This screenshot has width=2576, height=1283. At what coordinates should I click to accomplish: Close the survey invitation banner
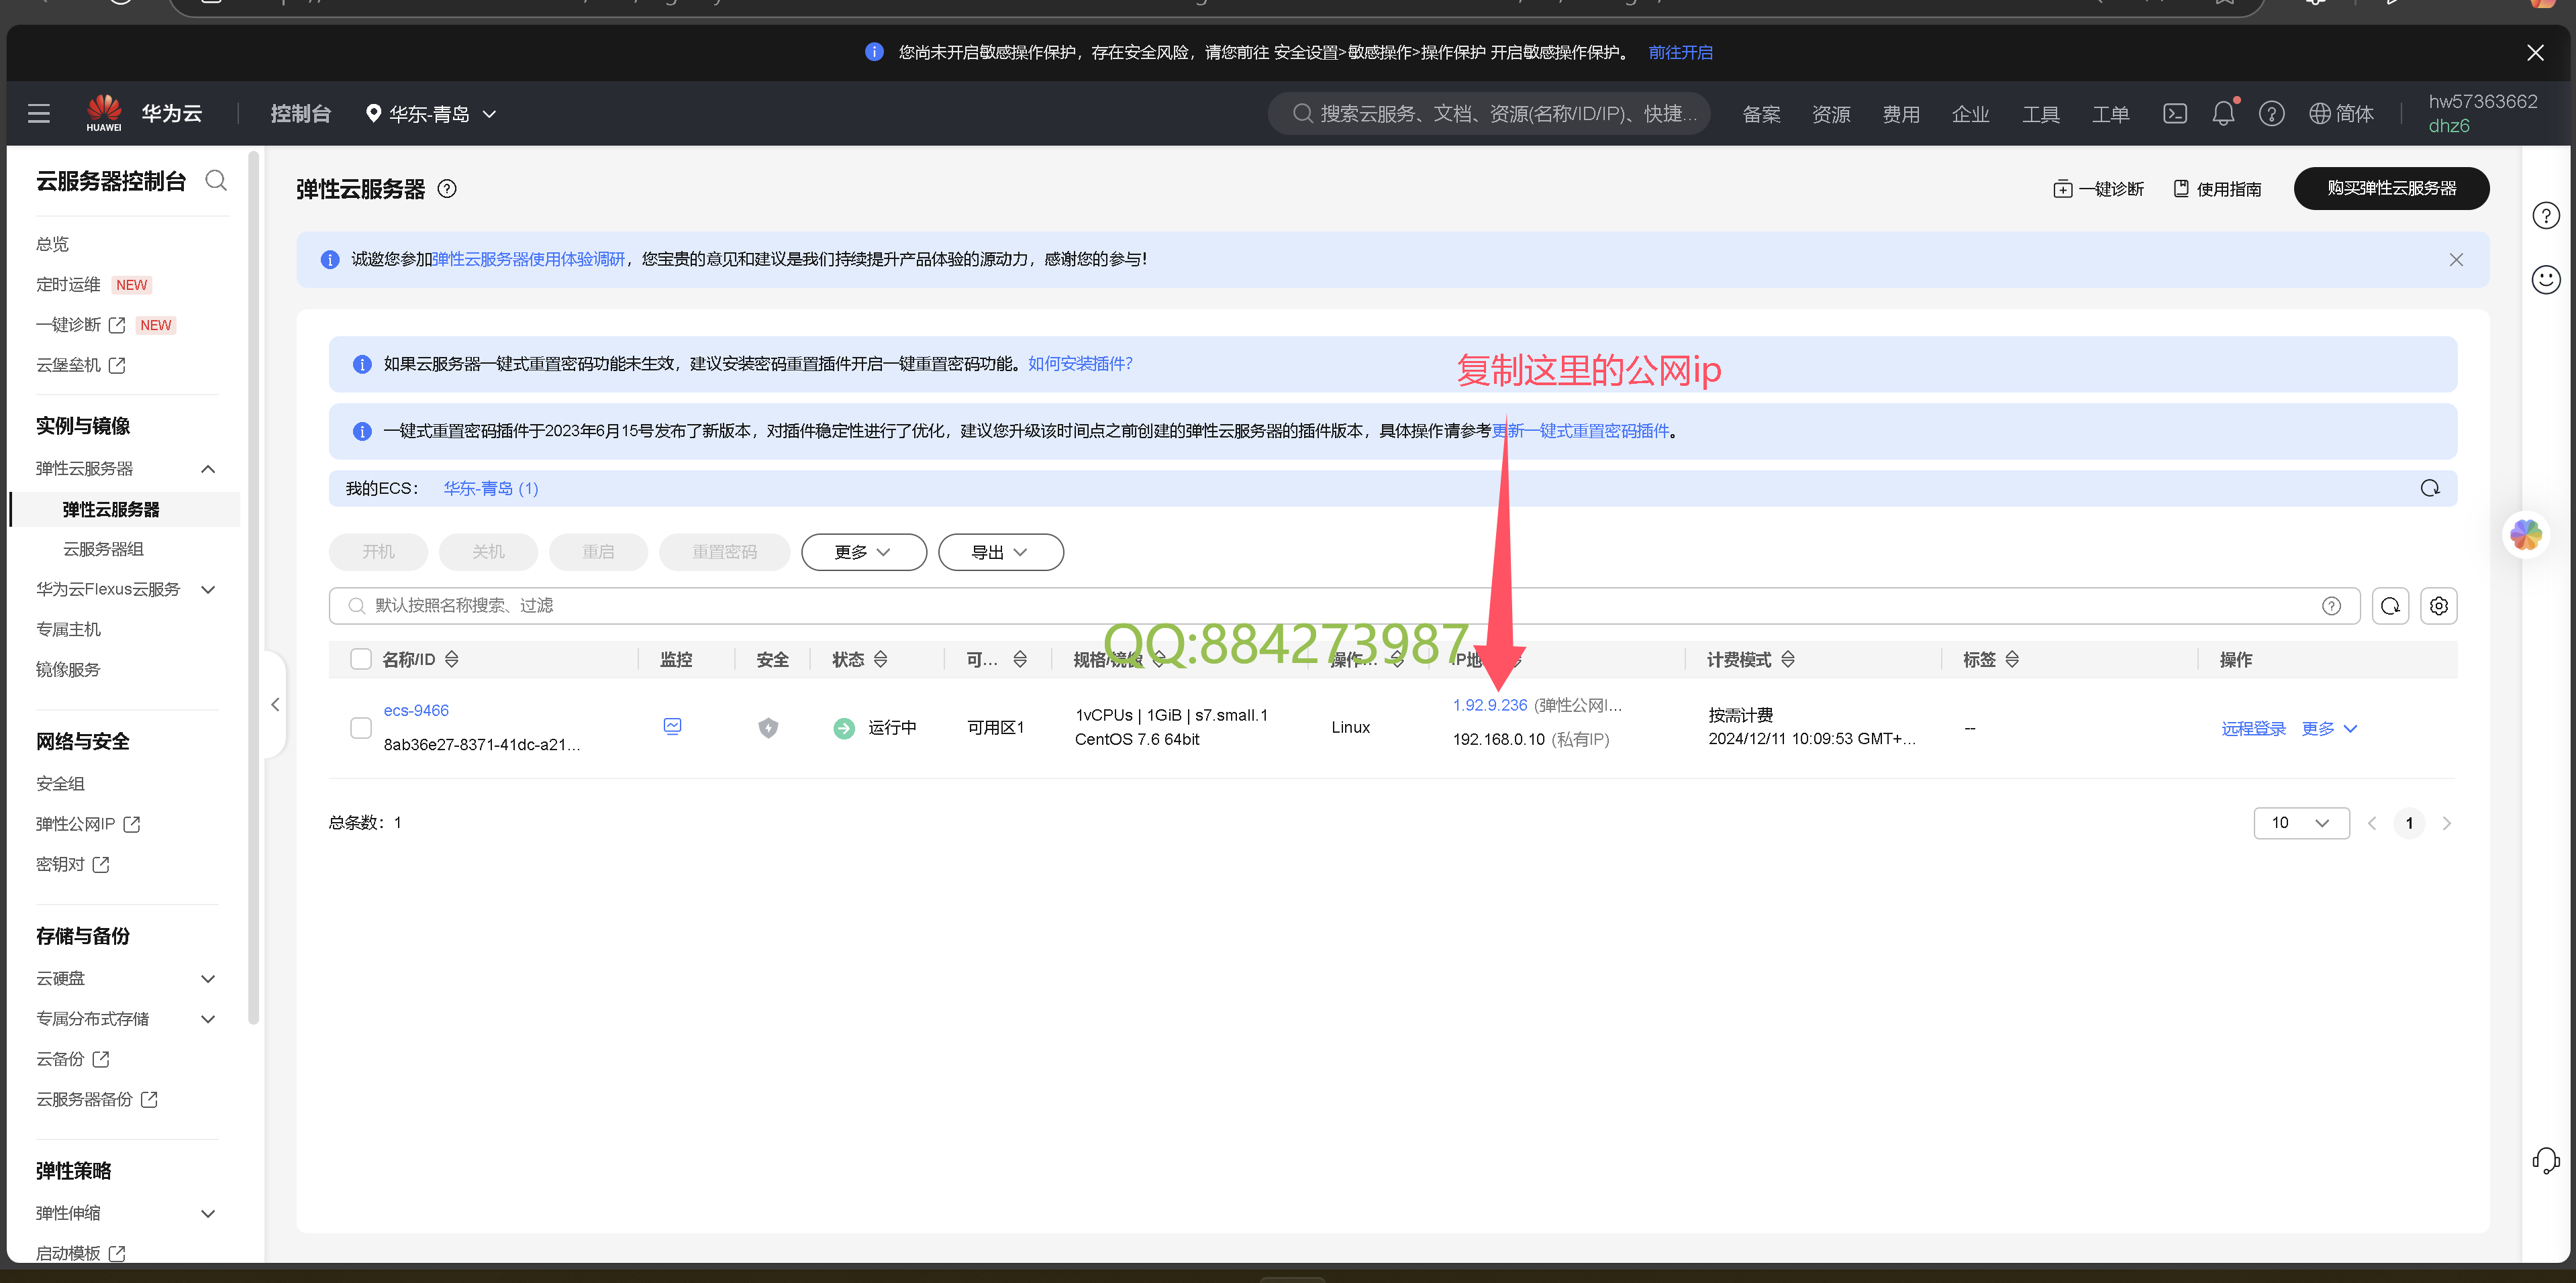pyautogui.click(x=2456, y=260)
